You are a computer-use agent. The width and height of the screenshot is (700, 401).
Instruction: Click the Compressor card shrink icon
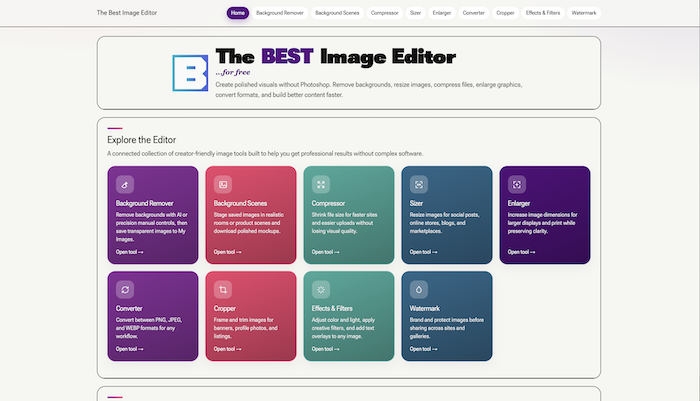(321, 184)
